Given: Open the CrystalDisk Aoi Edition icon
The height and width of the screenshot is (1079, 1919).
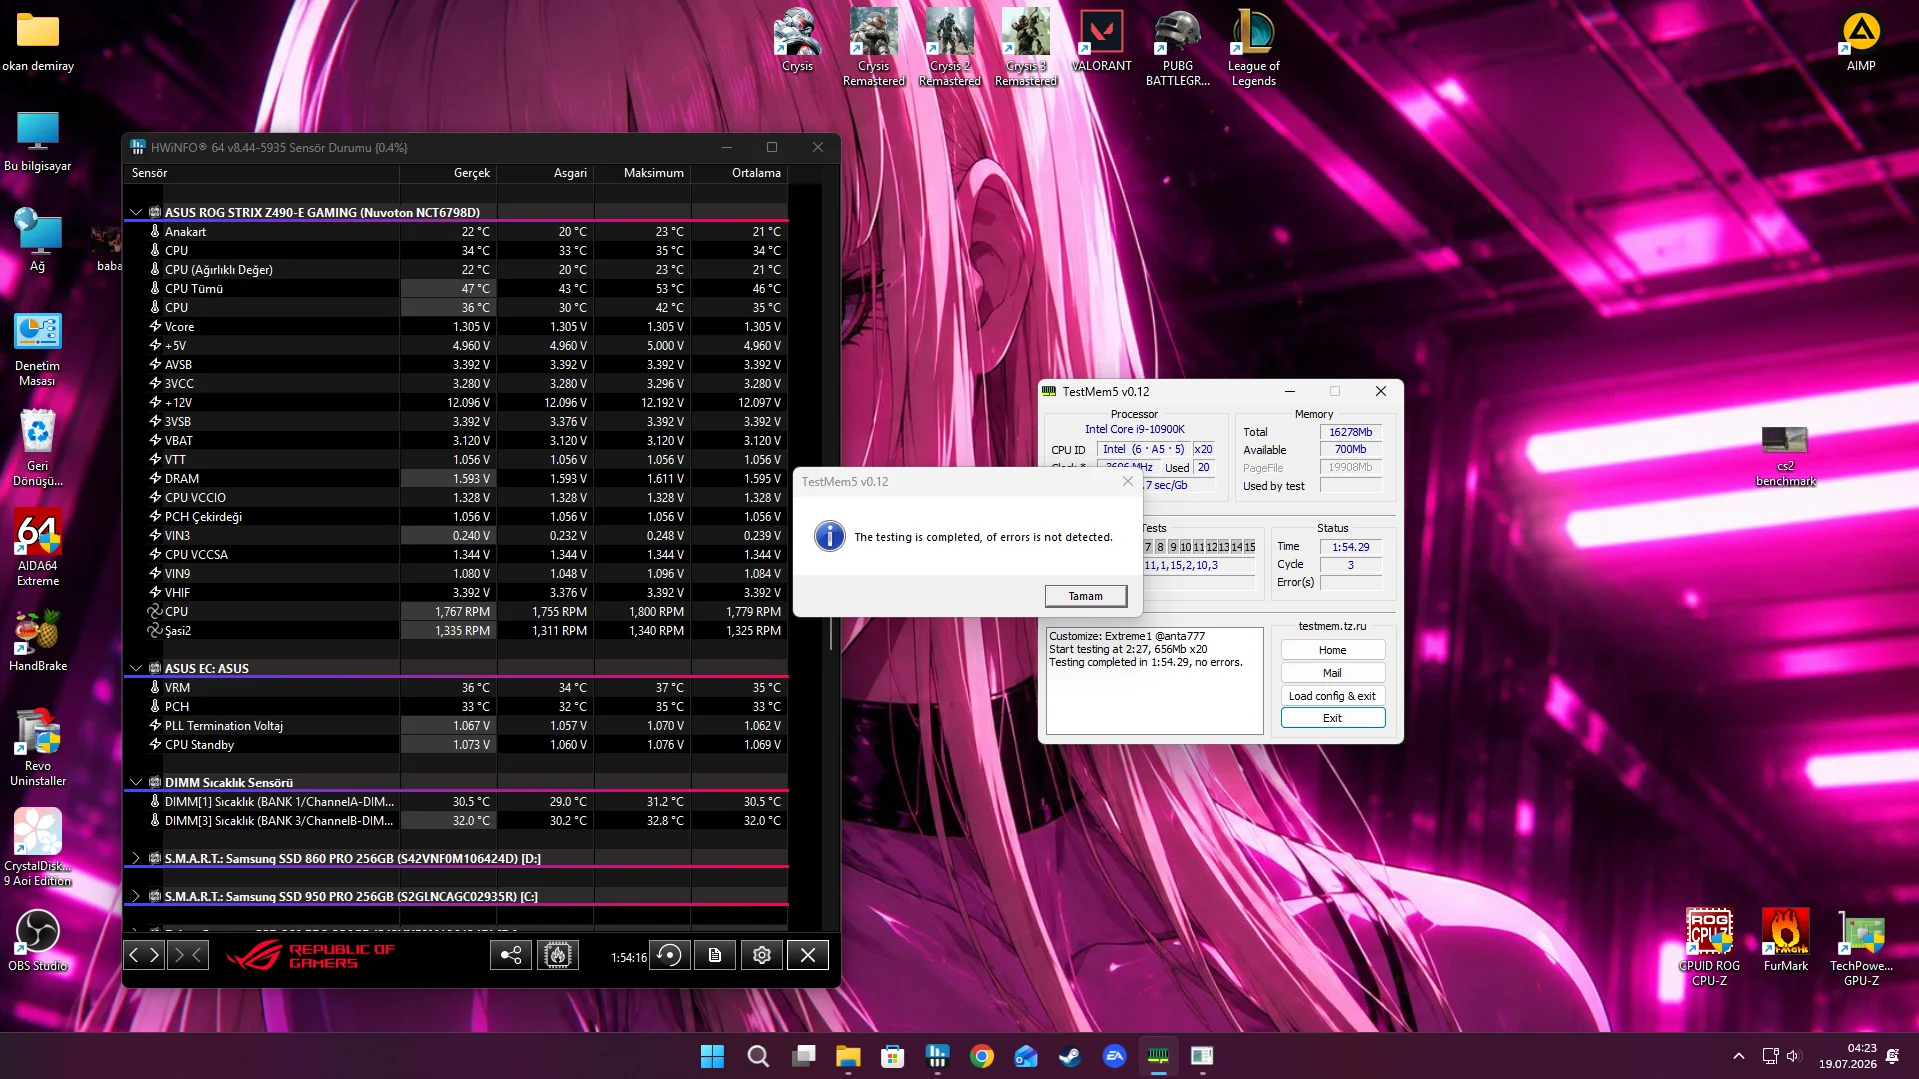Looking at the screenshot, I should (x=38, y=848).
